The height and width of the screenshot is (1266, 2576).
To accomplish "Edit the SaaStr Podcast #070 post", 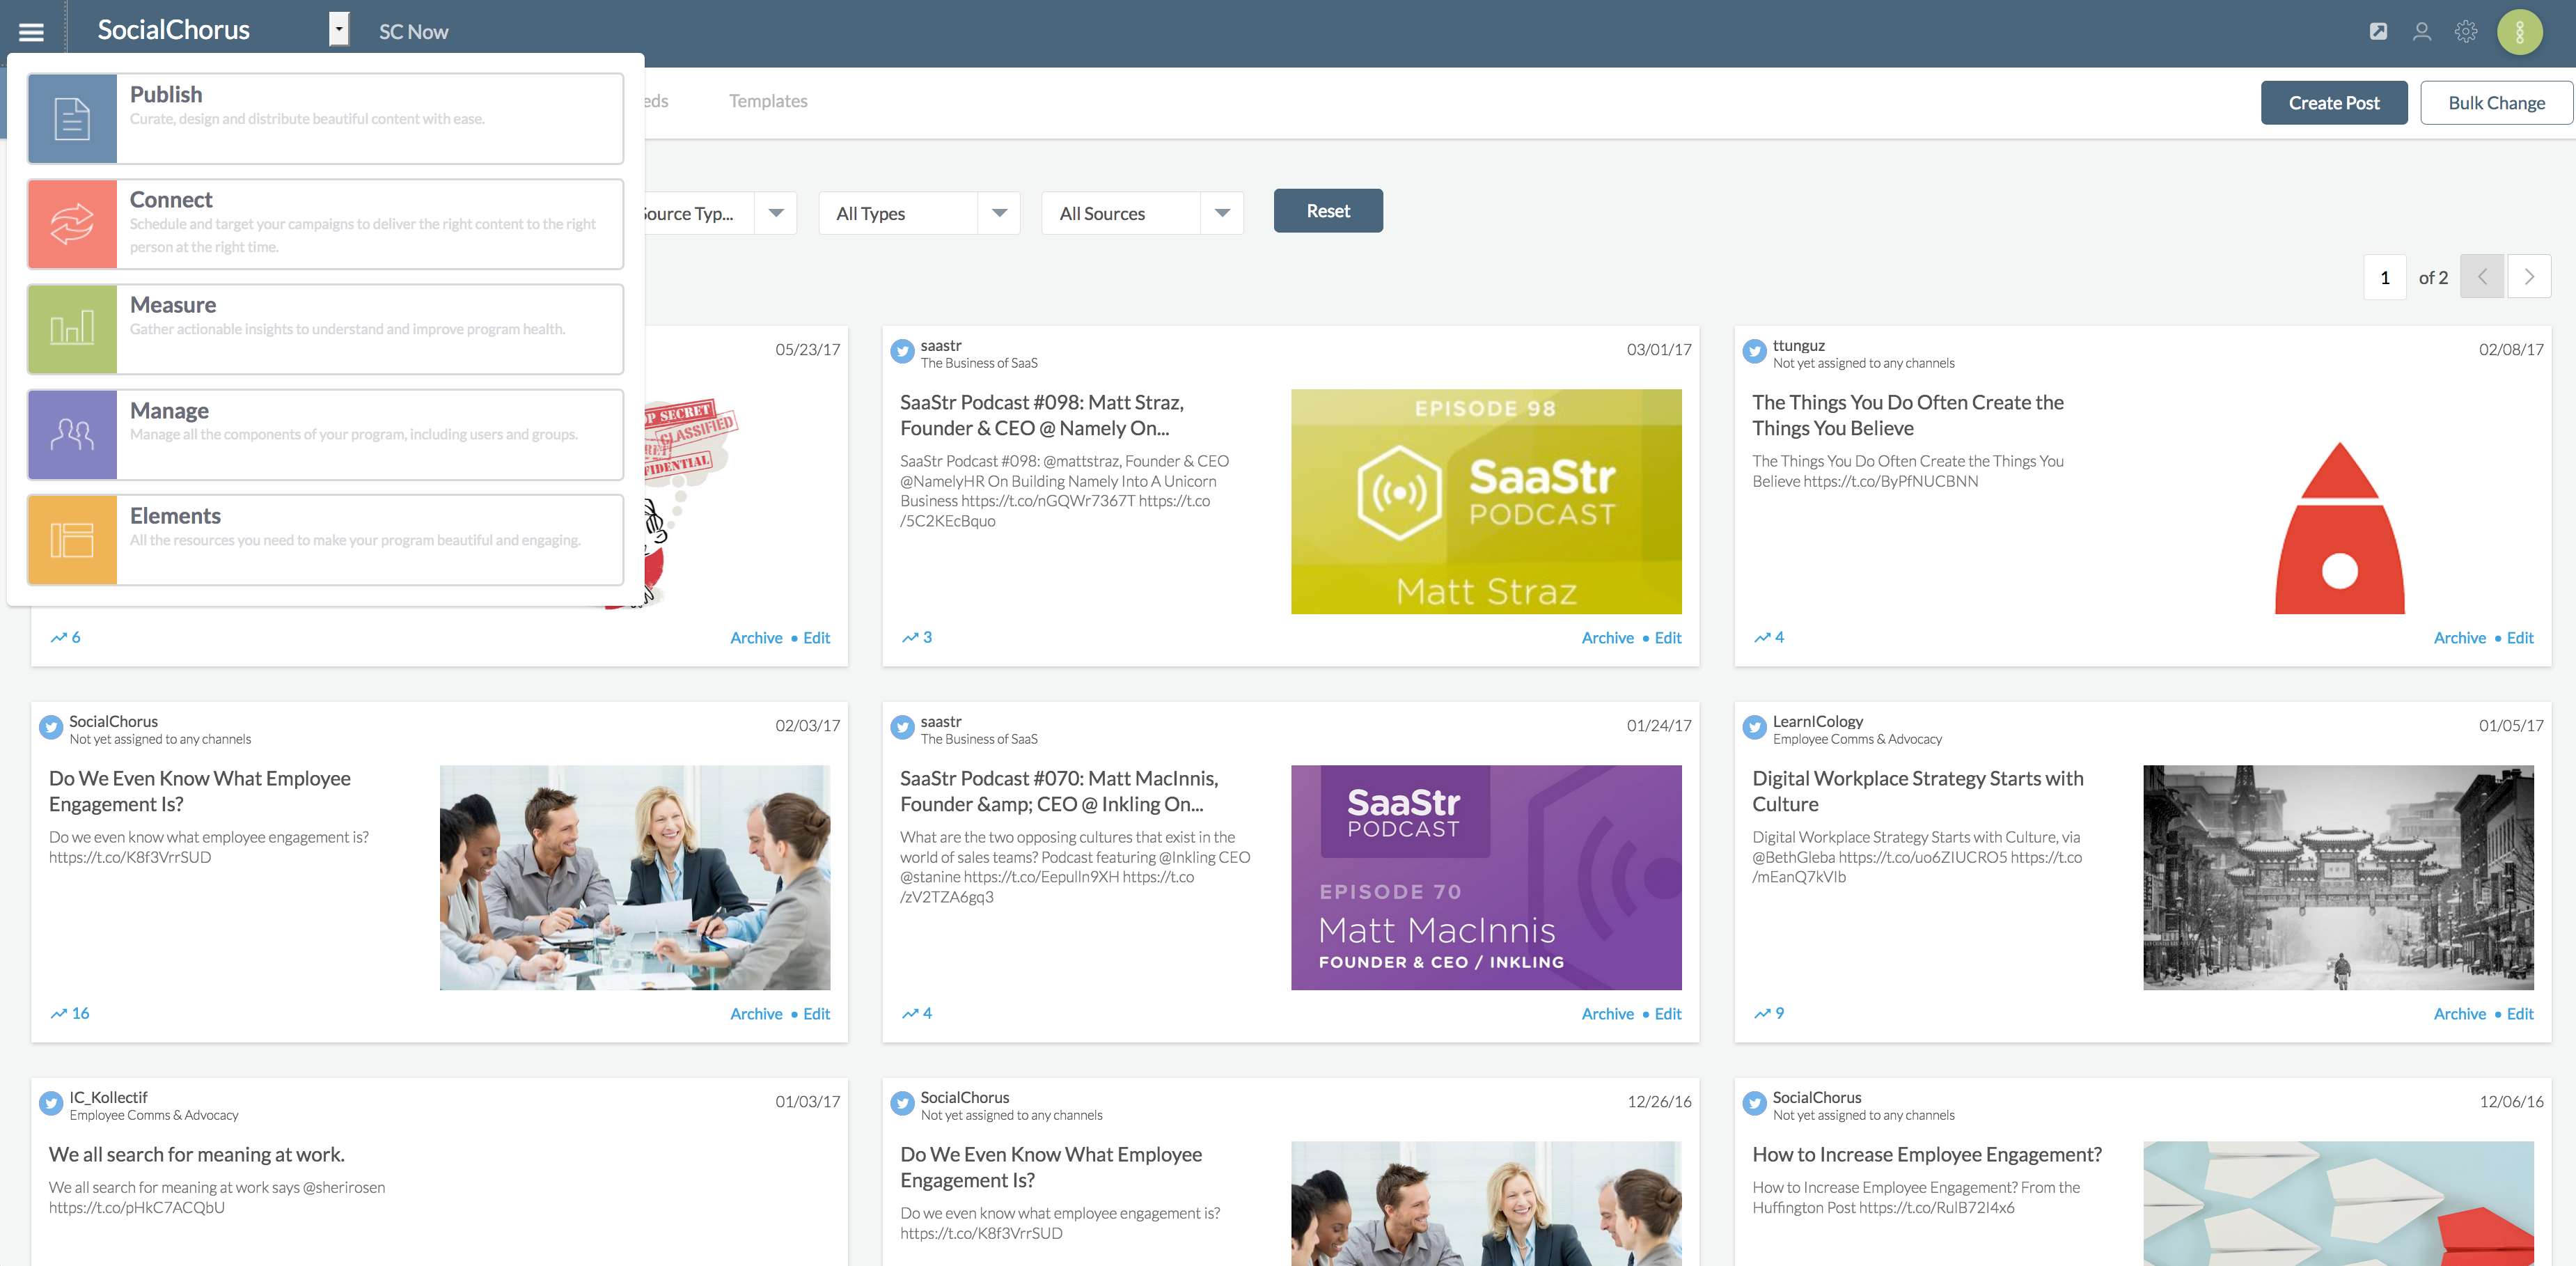I will click(x=1668, y=1014).
